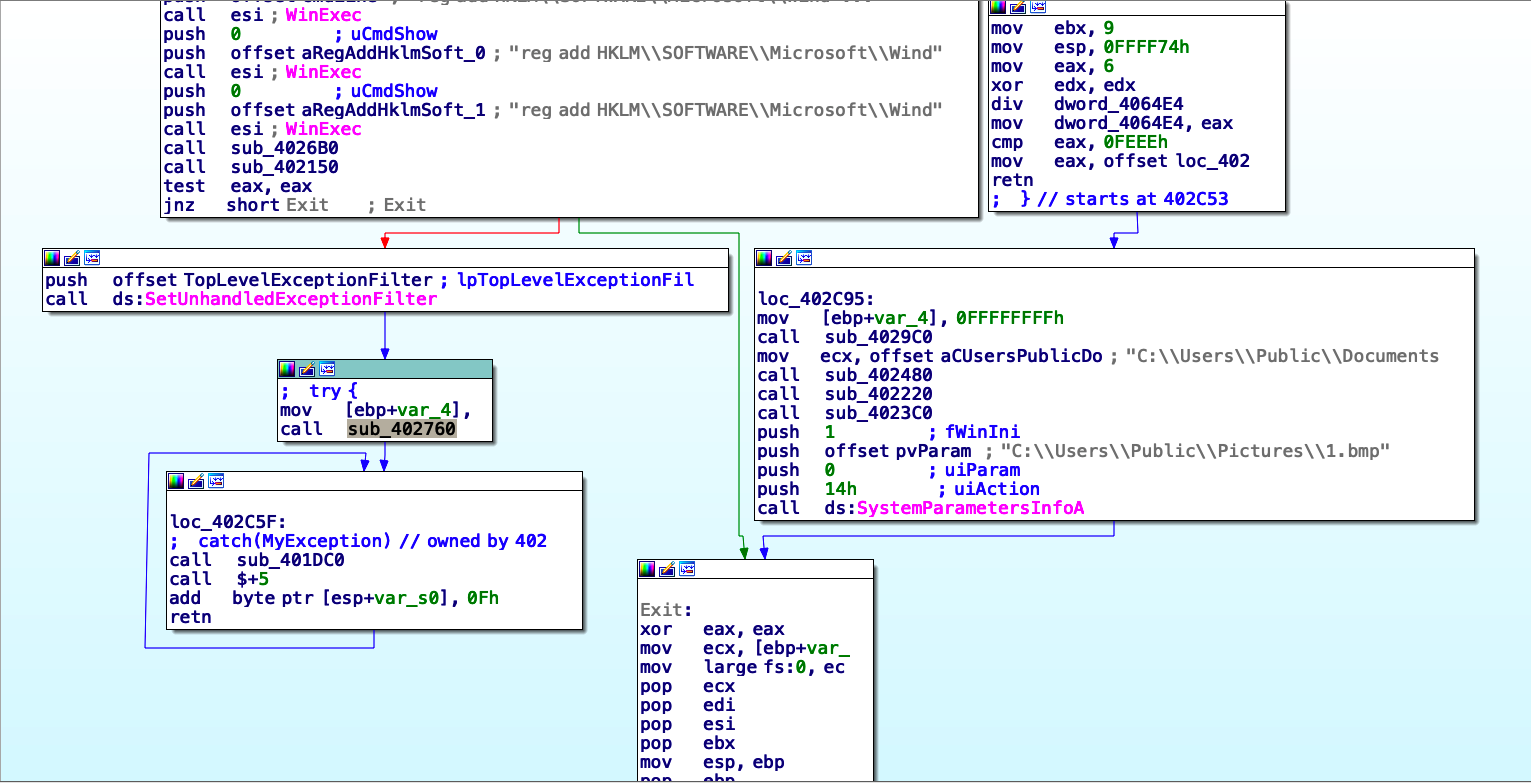Click the Exit label in bottom block

click(x=663, y=610)
